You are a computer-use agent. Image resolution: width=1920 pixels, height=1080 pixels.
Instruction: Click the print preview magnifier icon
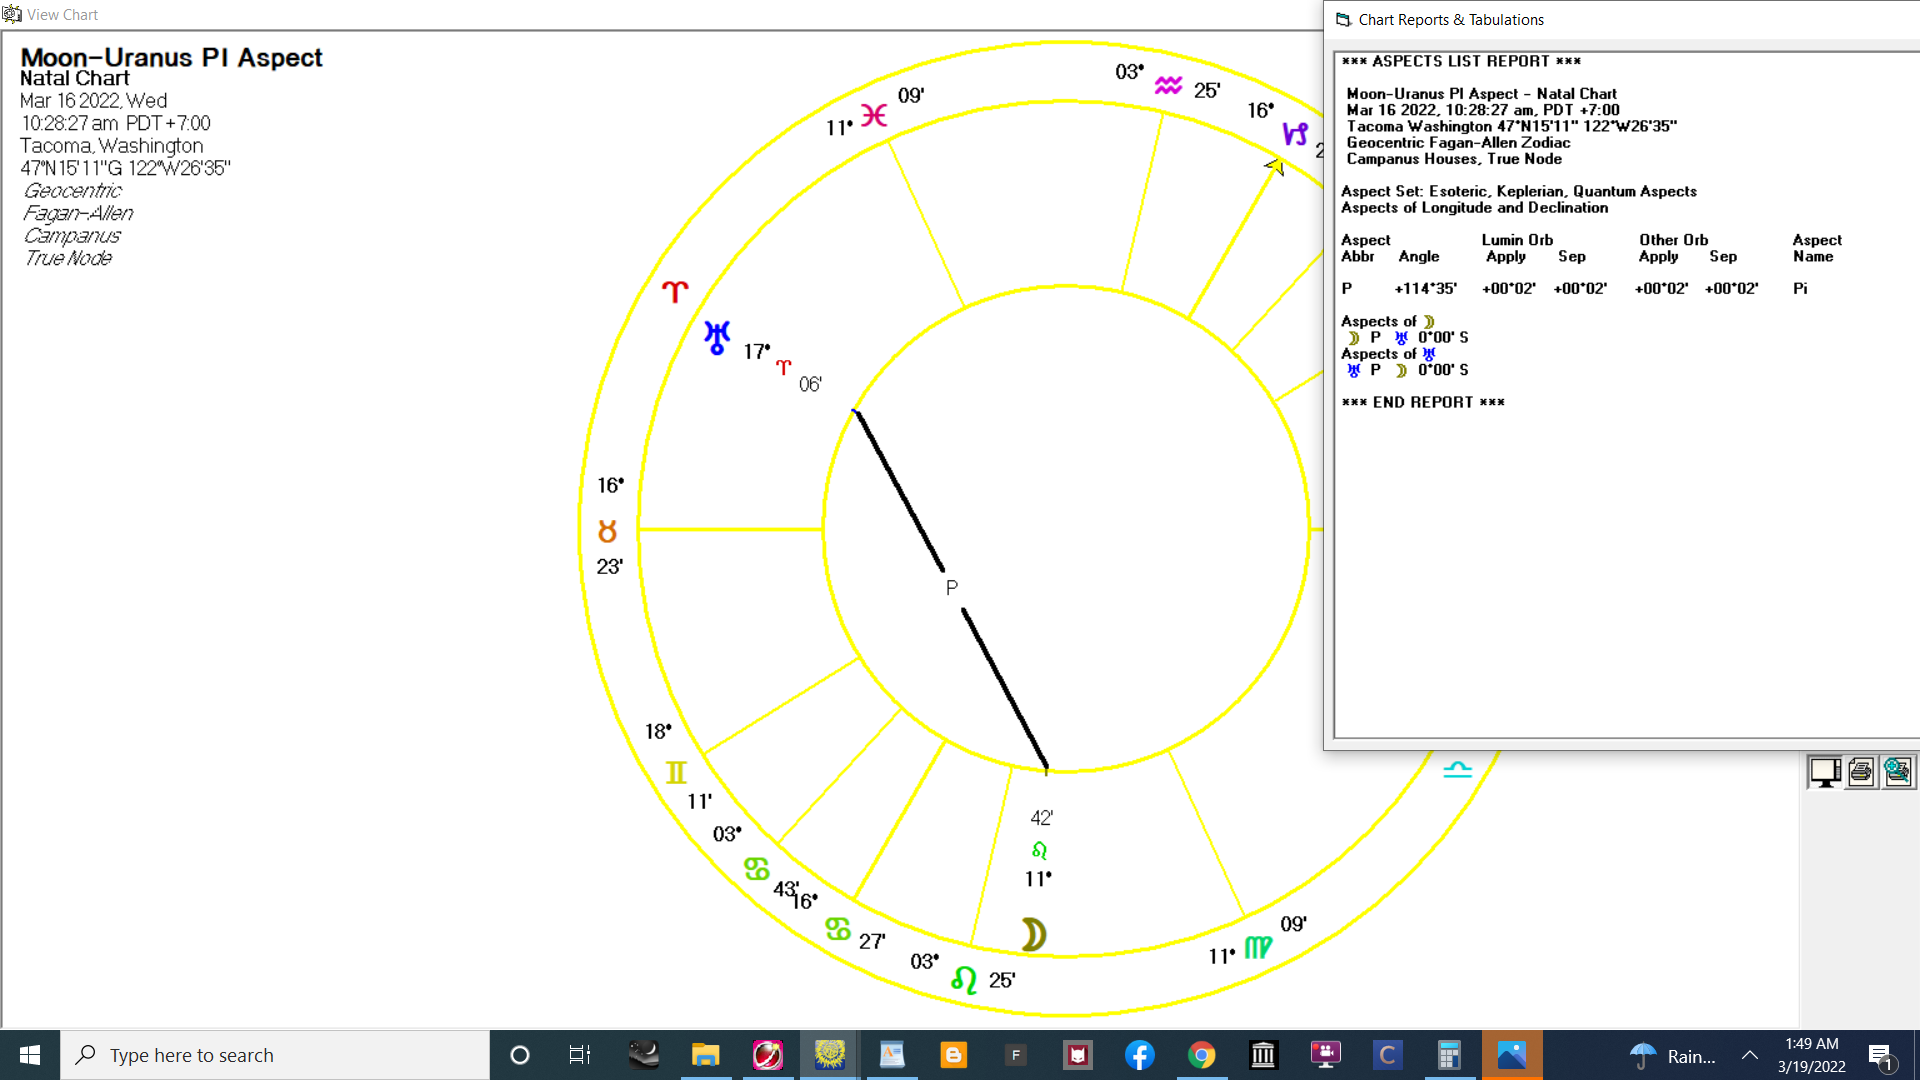tap(1897, 772)
